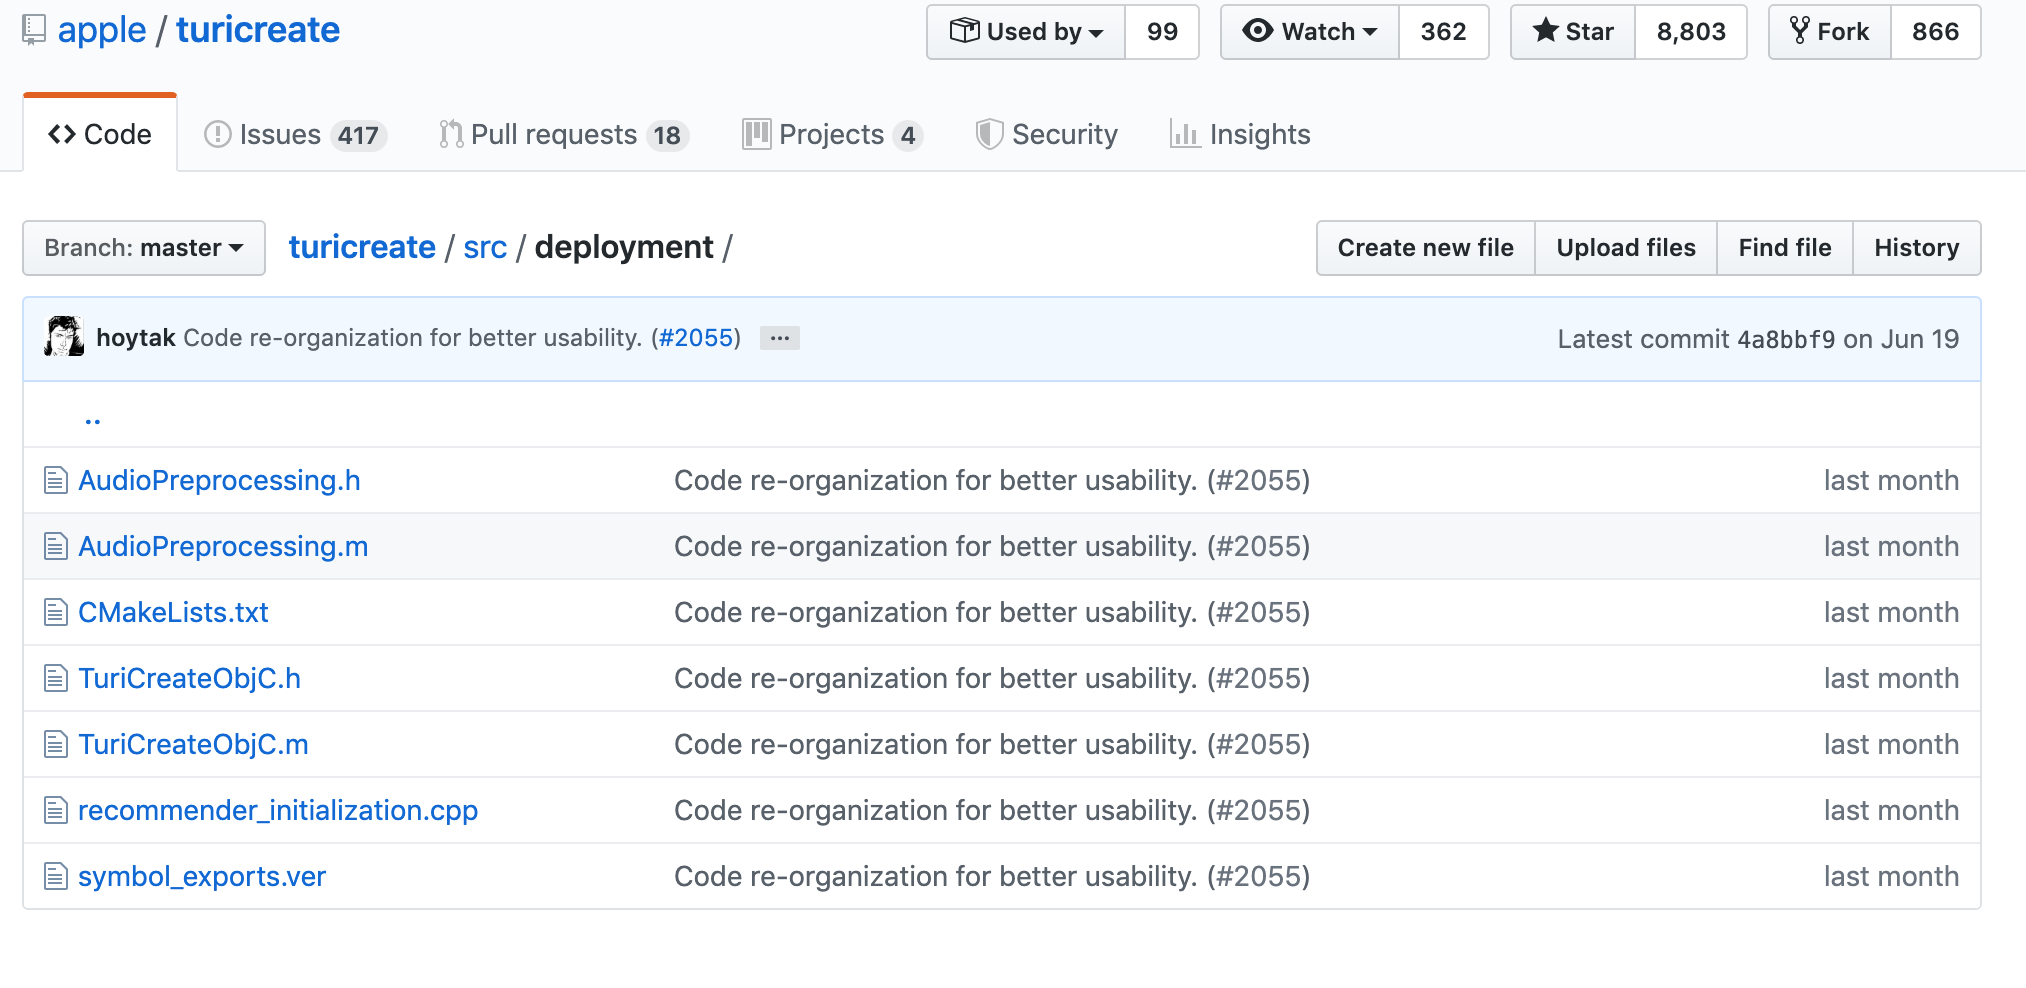Navigate to the src breadcrumb link
The image size is (2026, 988).
click(486, 247)
